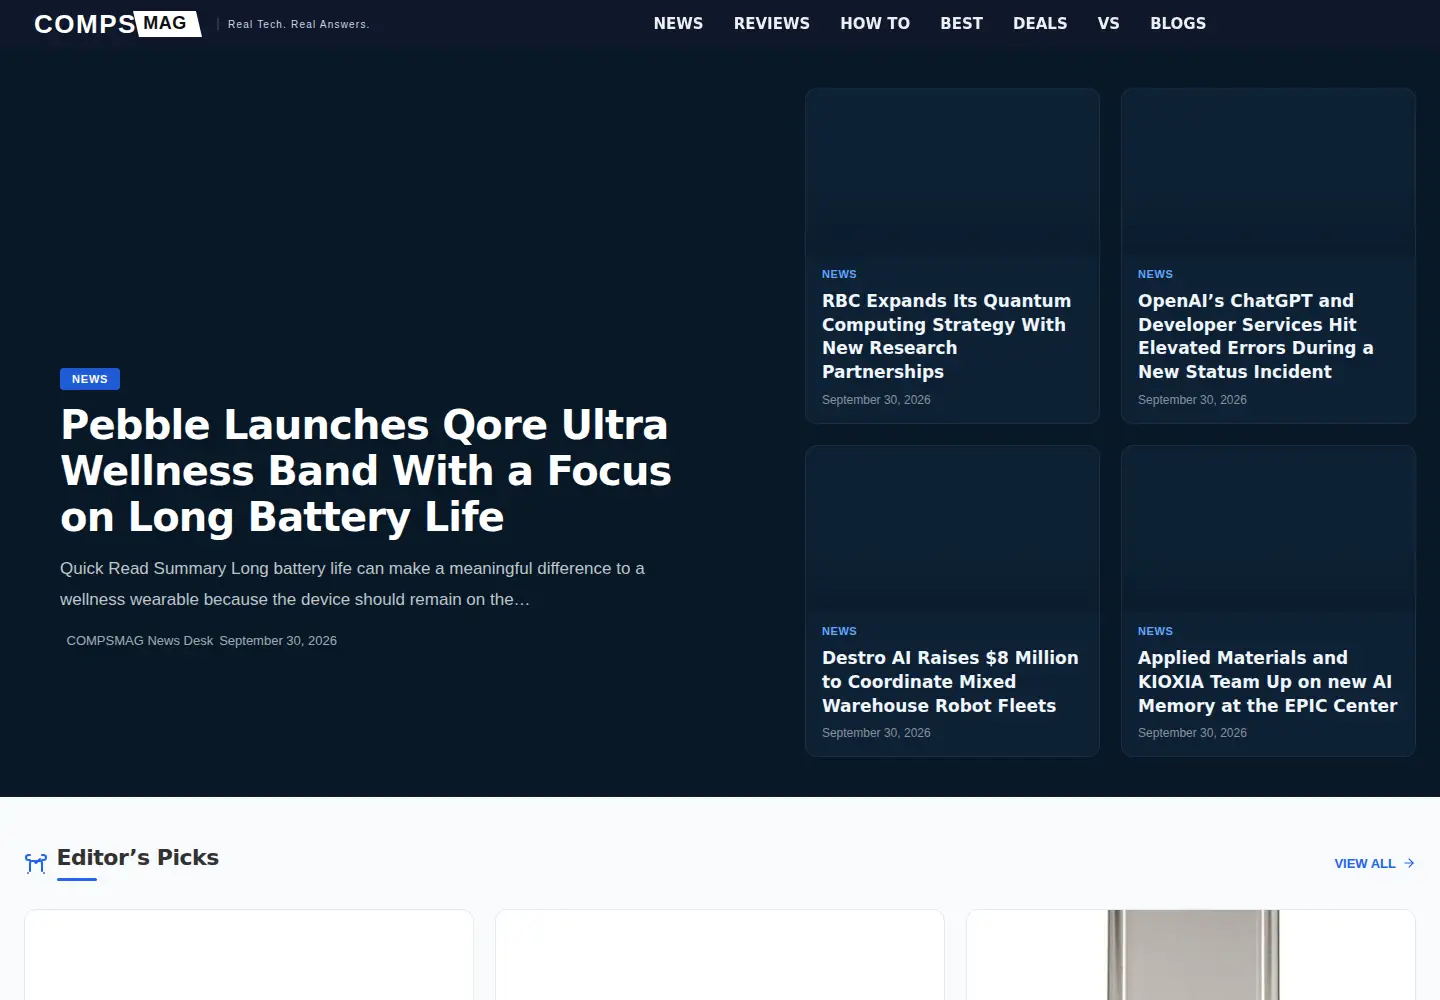Open the NEWS menu item

coord(678,23)
